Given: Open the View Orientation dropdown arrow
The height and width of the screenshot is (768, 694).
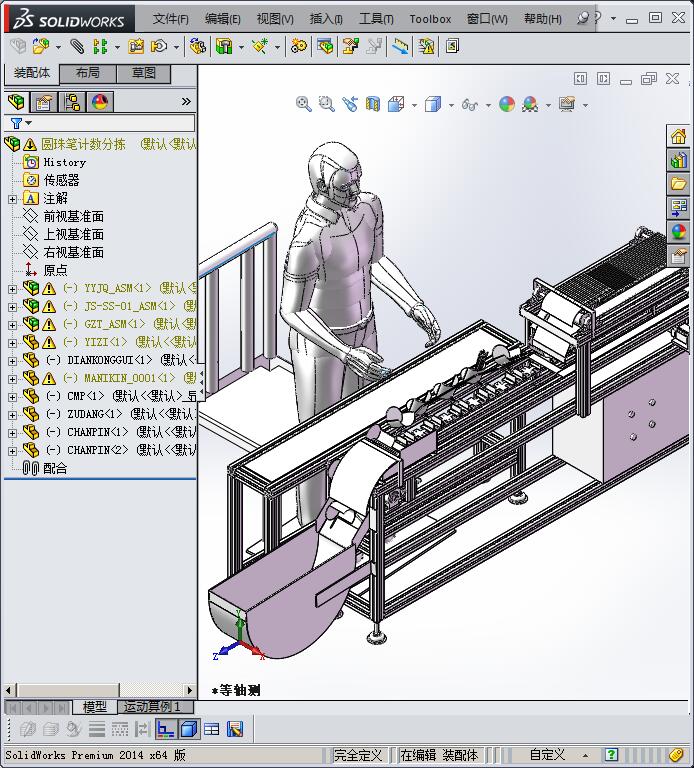Looking at the screenshot, I should [x=414, y=105].
